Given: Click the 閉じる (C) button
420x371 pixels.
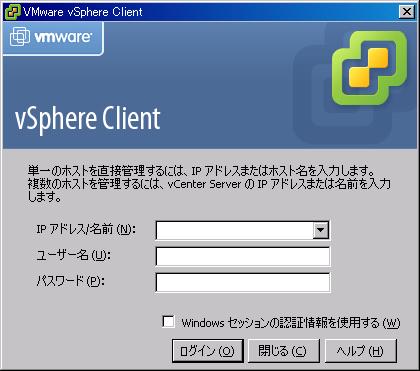Looking at the screenshot, I should [x=282, y=351].
